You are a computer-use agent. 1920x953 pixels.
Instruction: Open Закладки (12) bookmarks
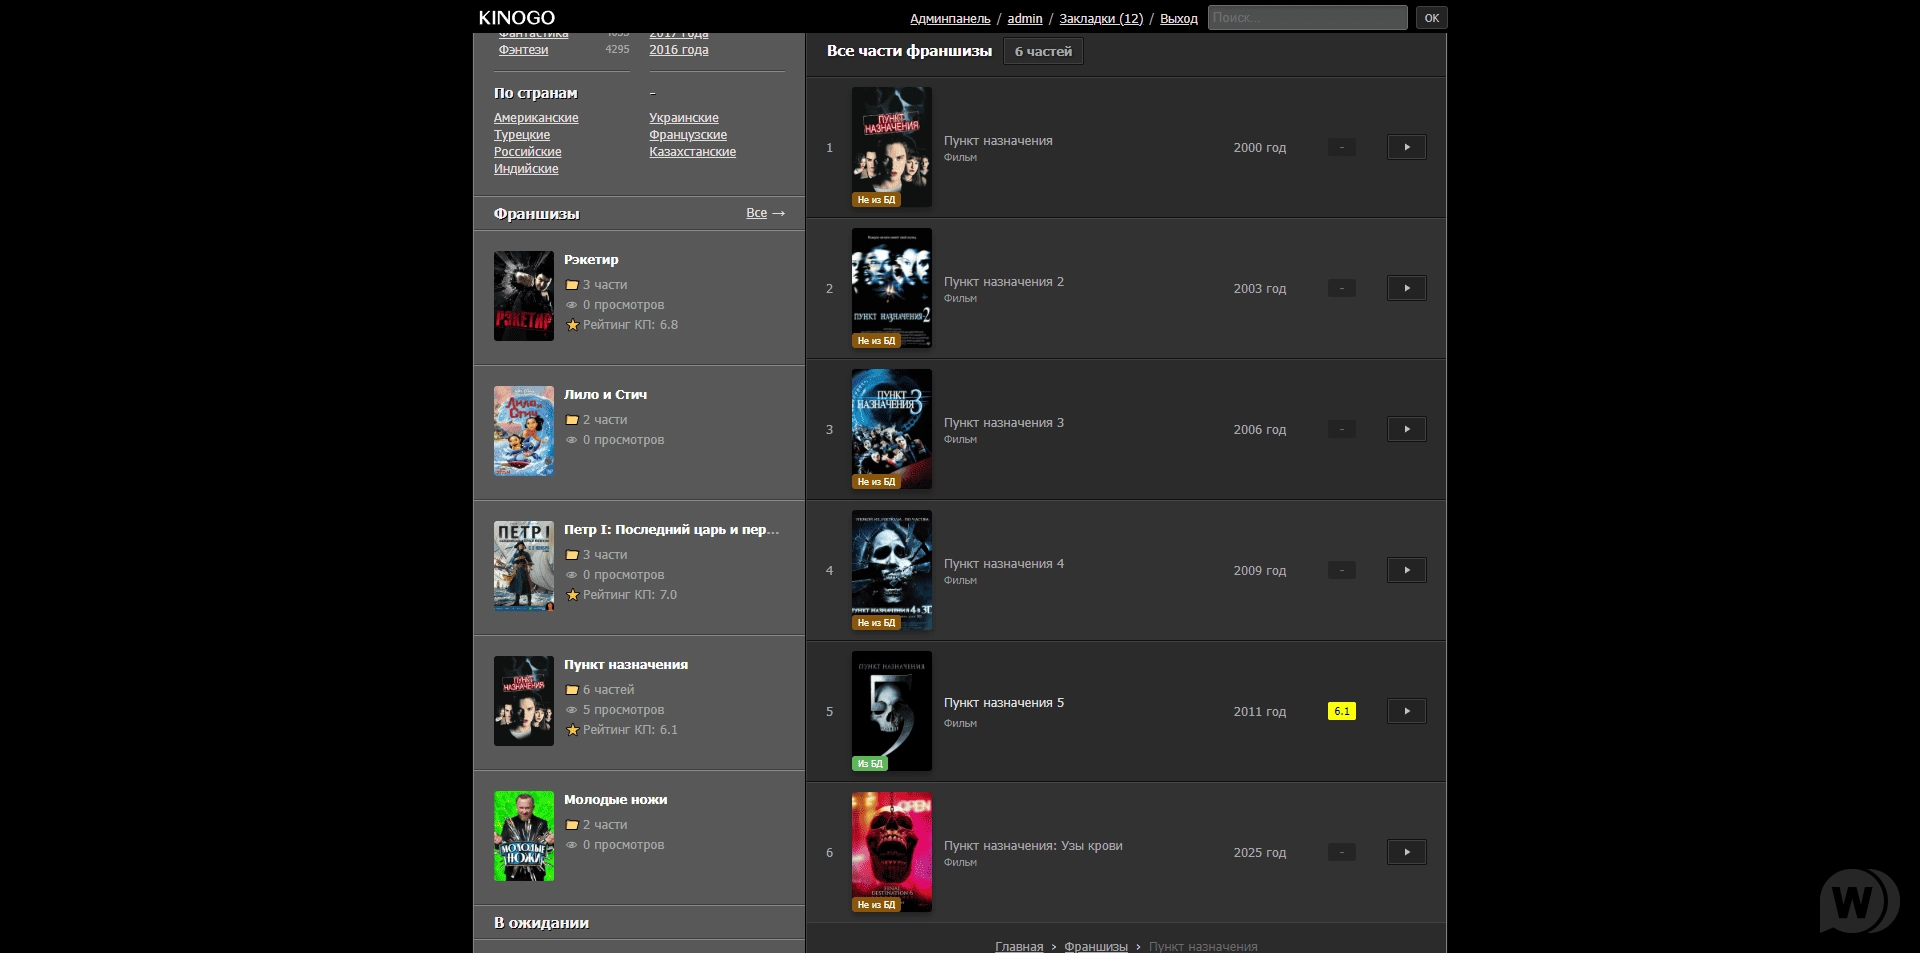click(1100, 19)
